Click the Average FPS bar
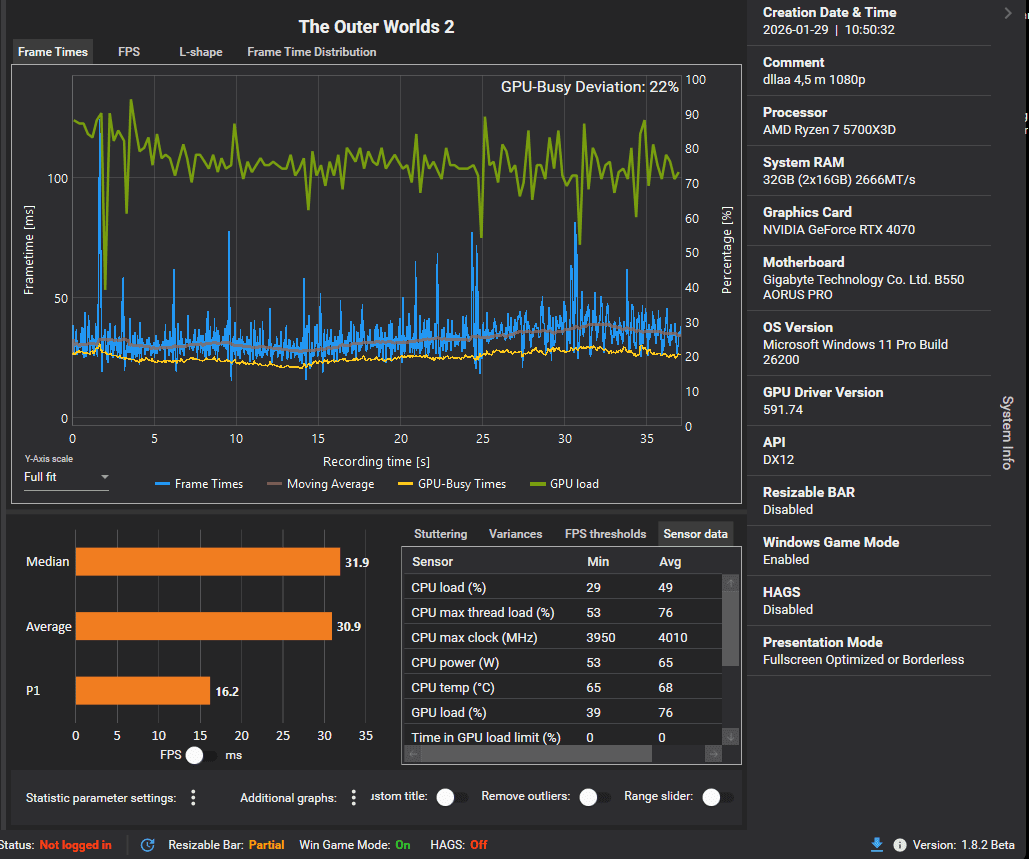This screenshot has height=859, width=1029. point(203,626)
